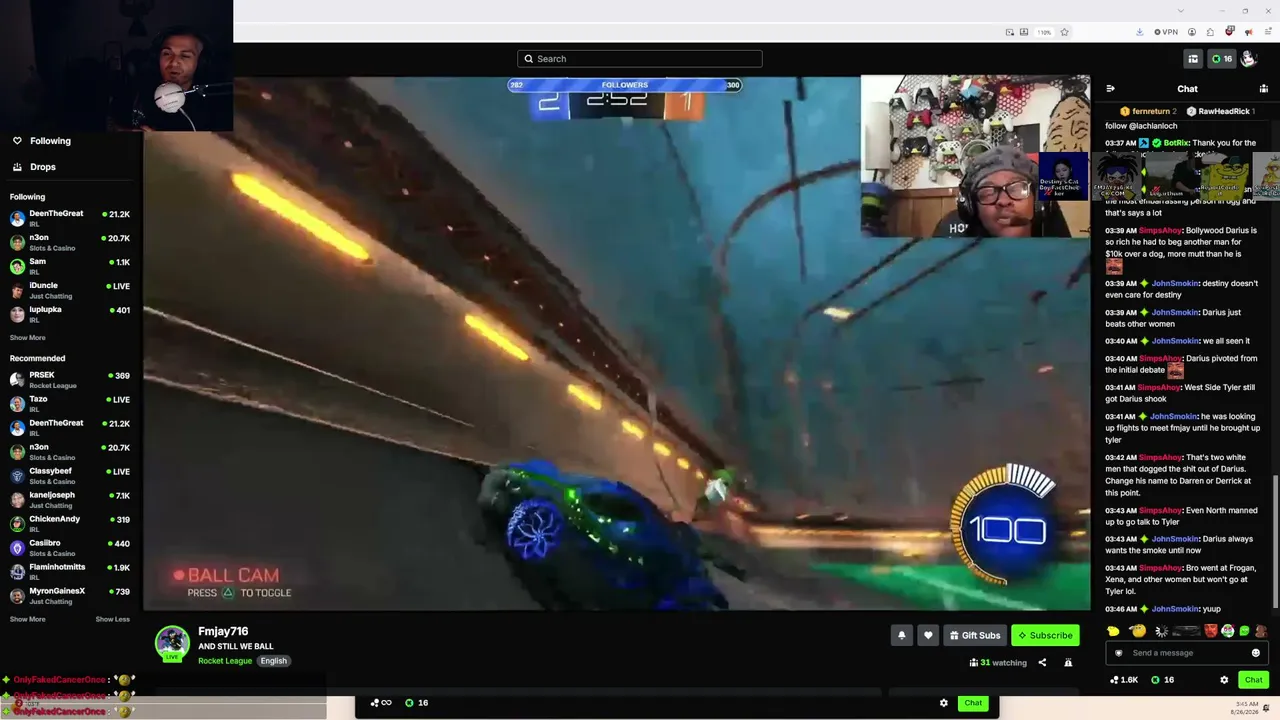
Task: Click the fernreturn gifter name in chat
Action: [1151, 111]
